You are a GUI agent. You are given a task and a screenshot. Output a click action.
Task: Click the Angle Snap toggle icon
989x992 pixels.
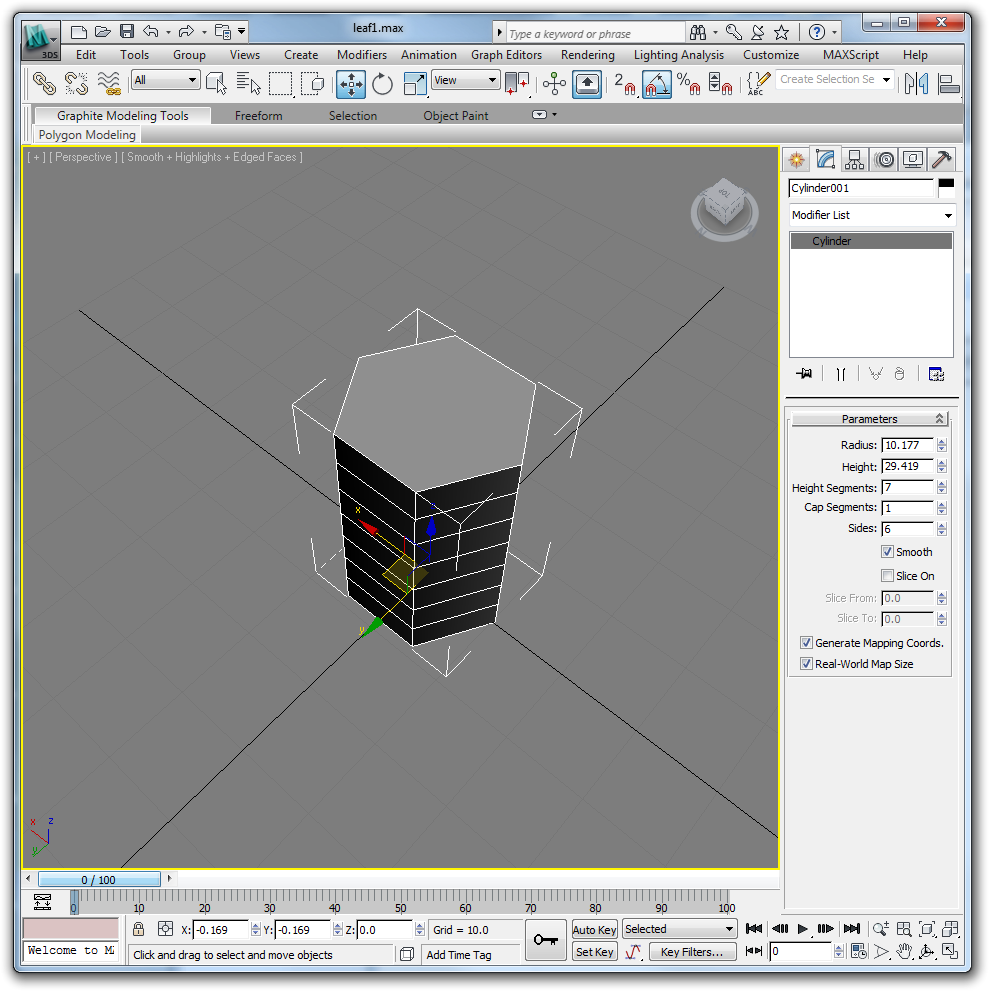[x=656, y=84]
